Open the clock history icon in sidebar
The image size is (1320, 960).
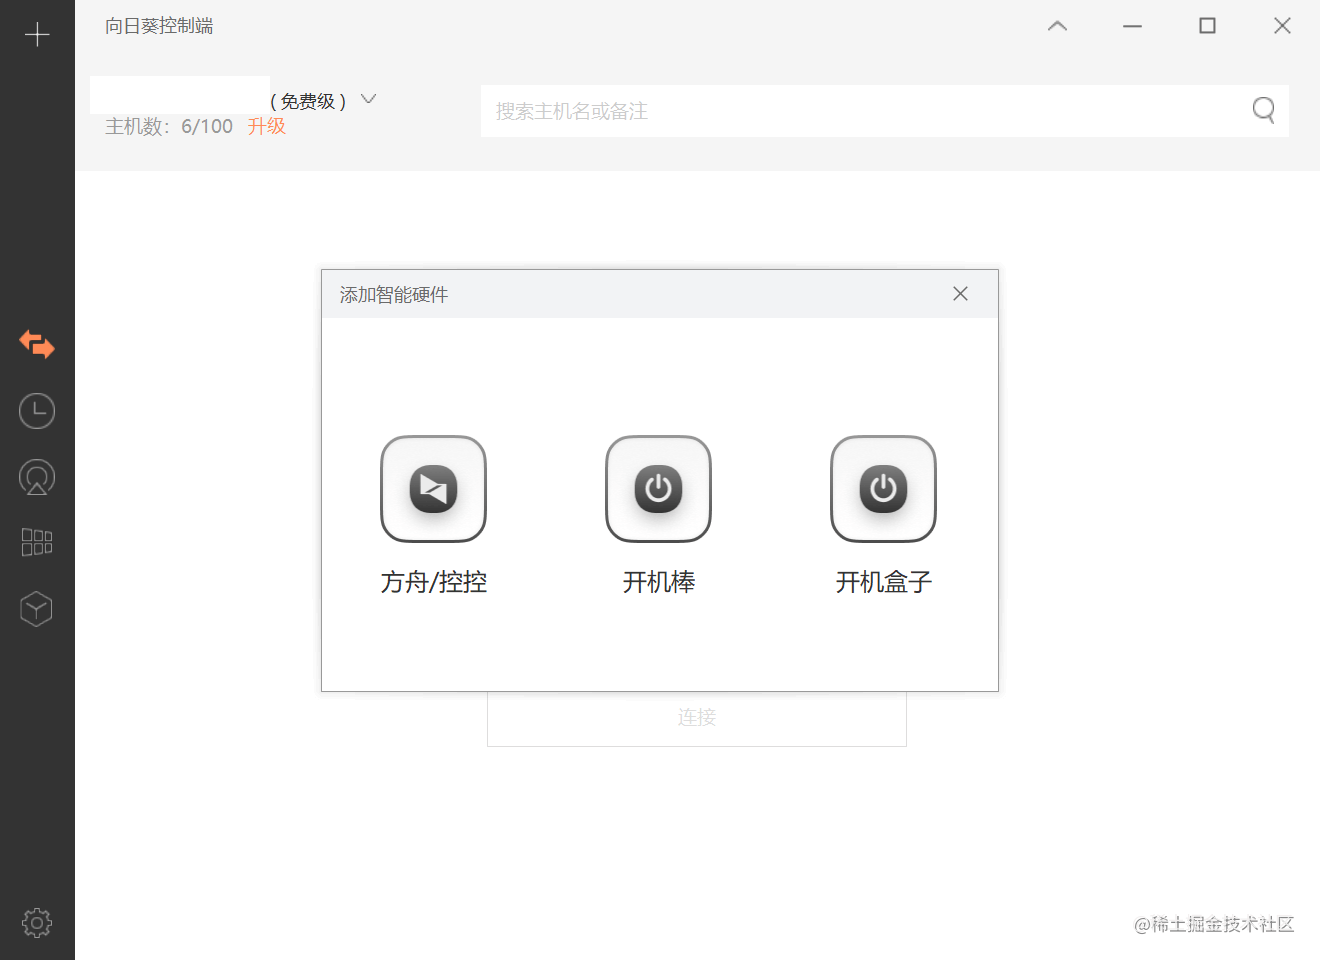coord(37,411)
